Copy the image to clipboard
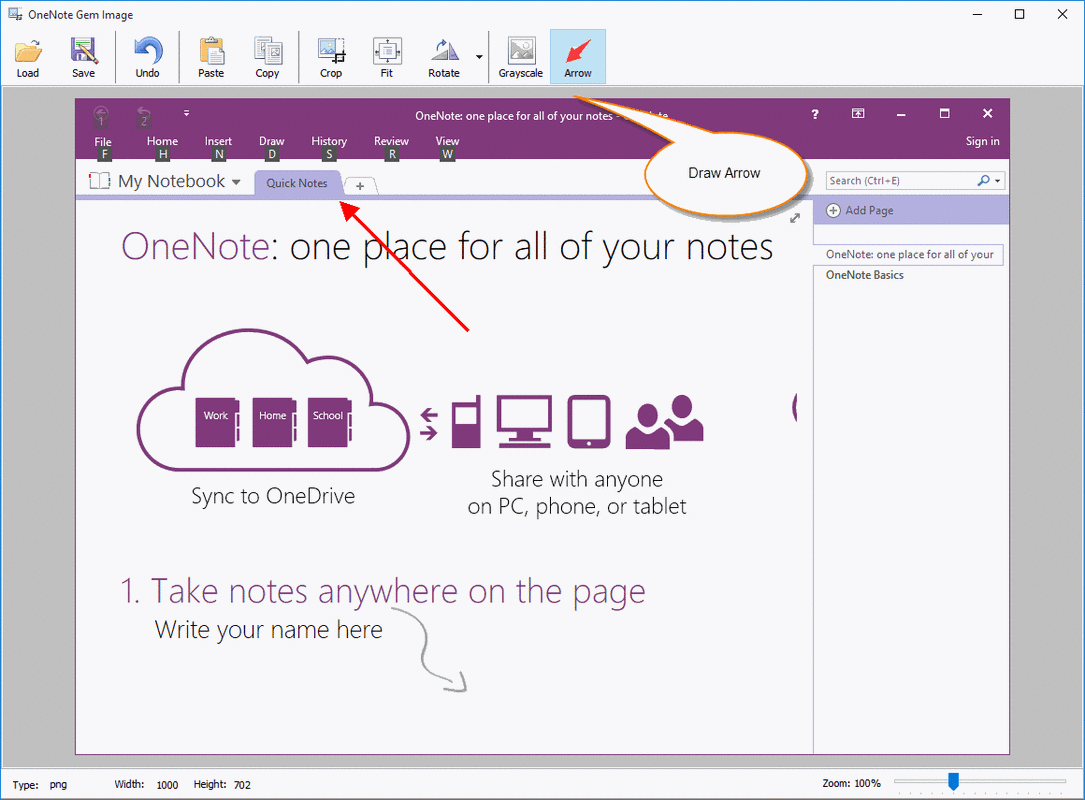This screenshot has height=800, width=1085. pos(267,56)
